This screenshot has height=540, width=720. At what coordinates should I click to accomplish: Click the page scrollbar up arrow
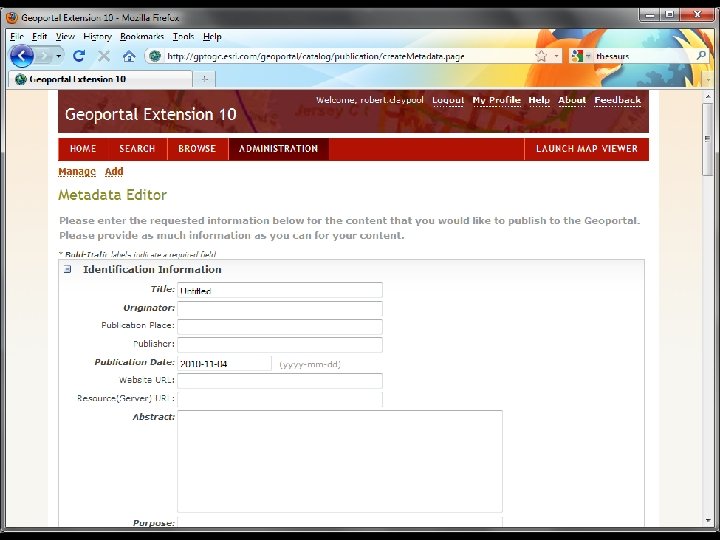pyautogui.click(x=708, y=96)
